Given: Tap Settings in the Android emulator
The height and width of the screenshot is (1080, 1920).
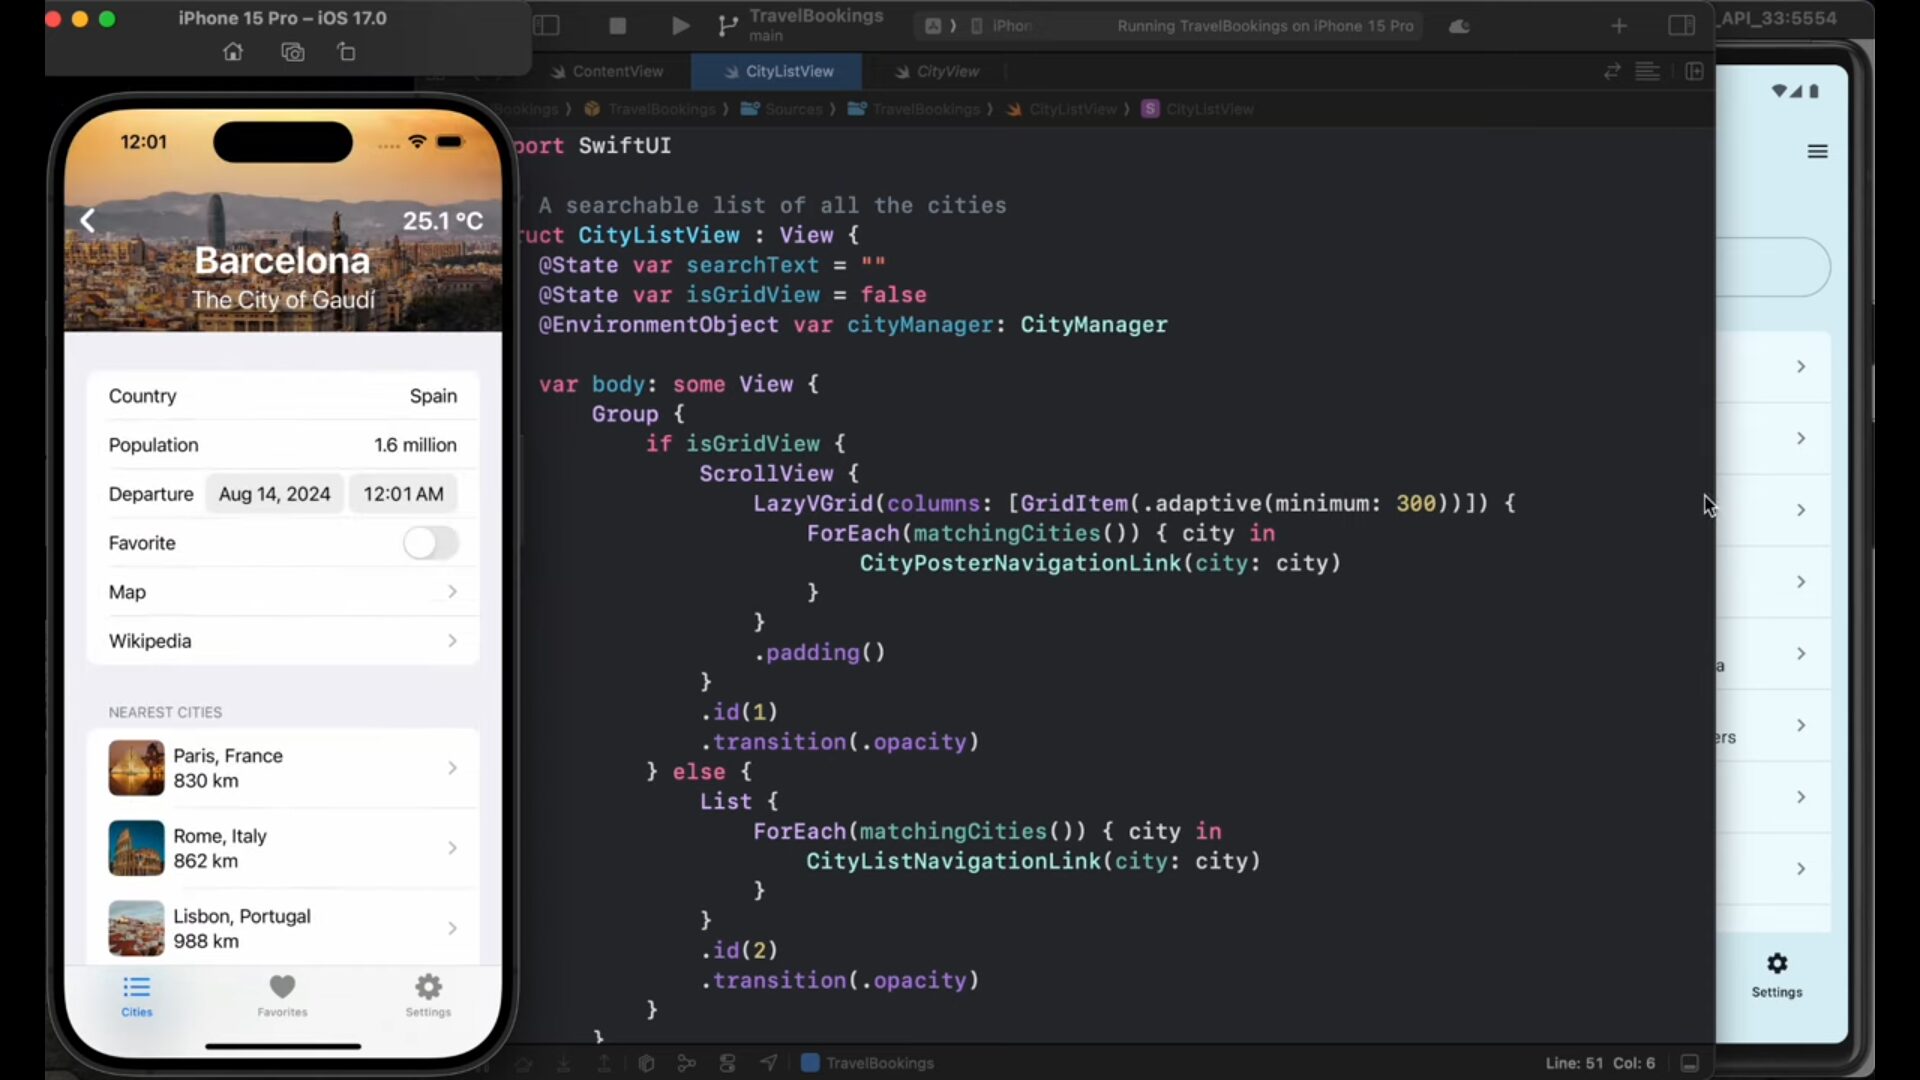Looking at the screenshot, I should [x=1777, y=976].
